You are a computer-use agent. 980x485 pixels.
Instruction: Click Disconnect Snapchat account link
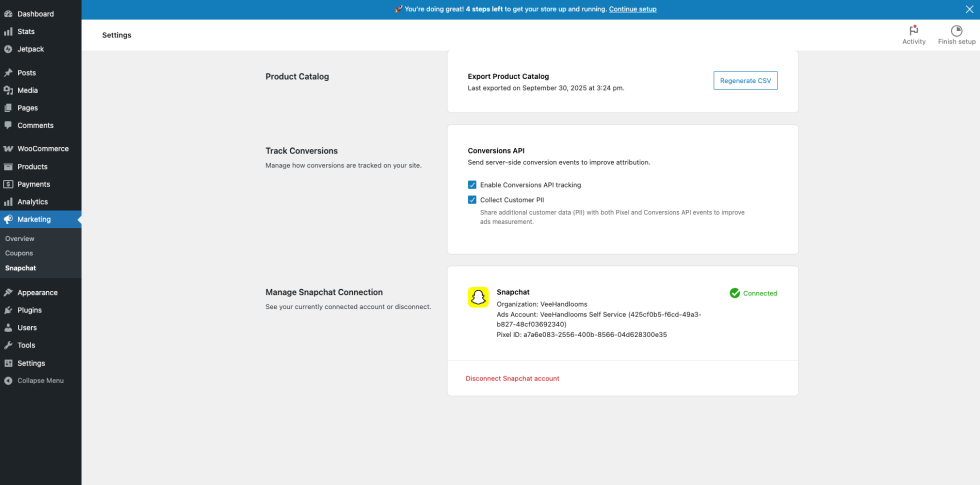tap(512, 379)
